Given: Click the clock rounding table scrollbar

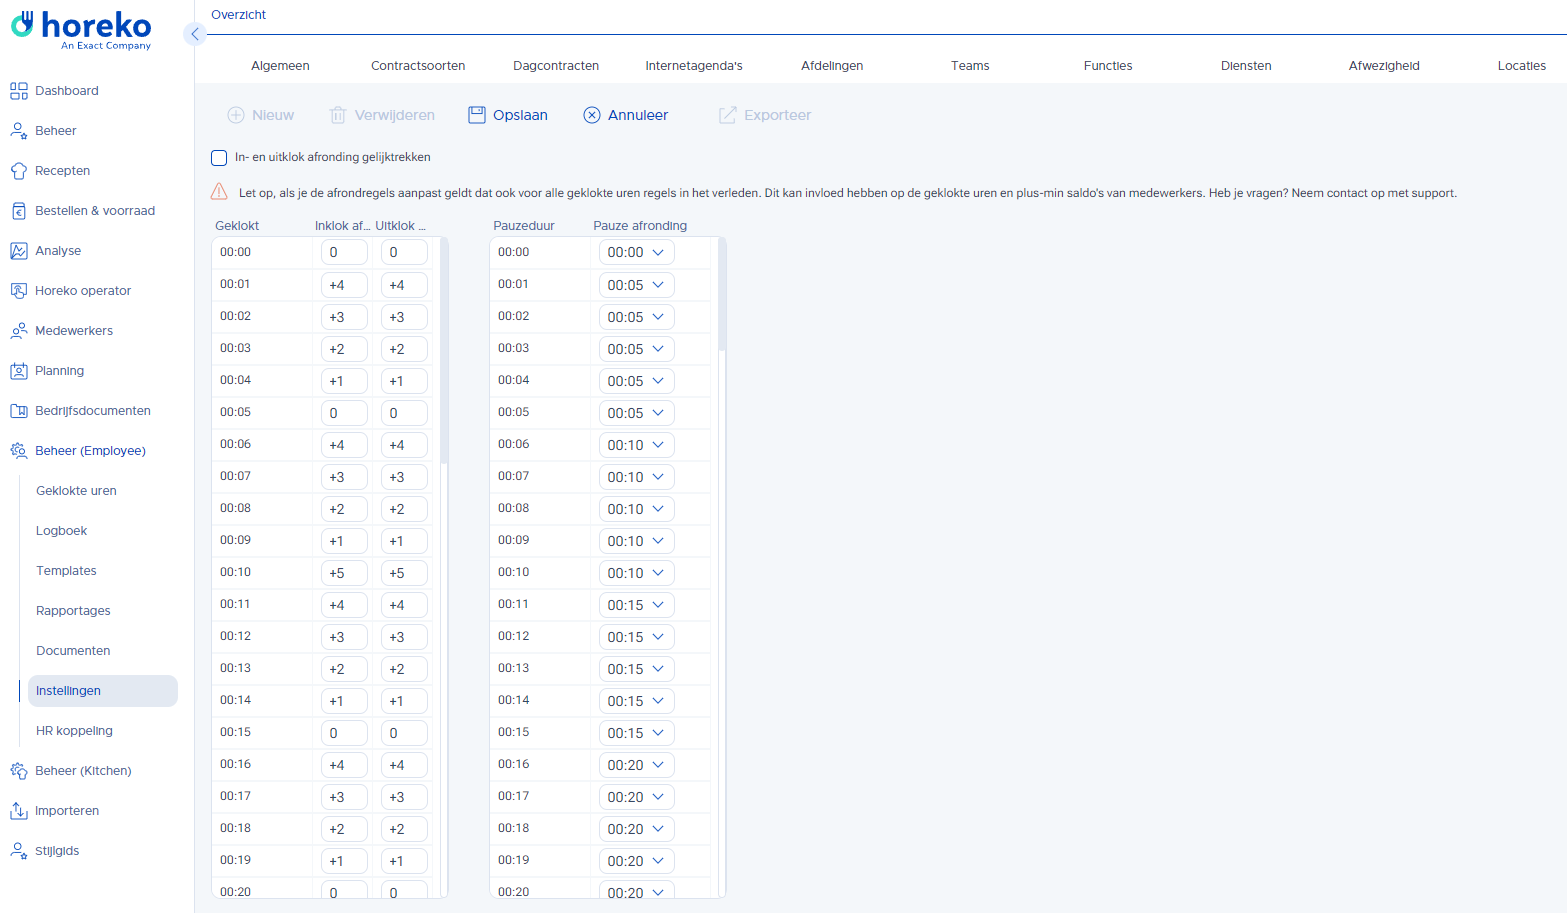Looking at the screenshot, I should pyautogui.click(x=444, y=350).
